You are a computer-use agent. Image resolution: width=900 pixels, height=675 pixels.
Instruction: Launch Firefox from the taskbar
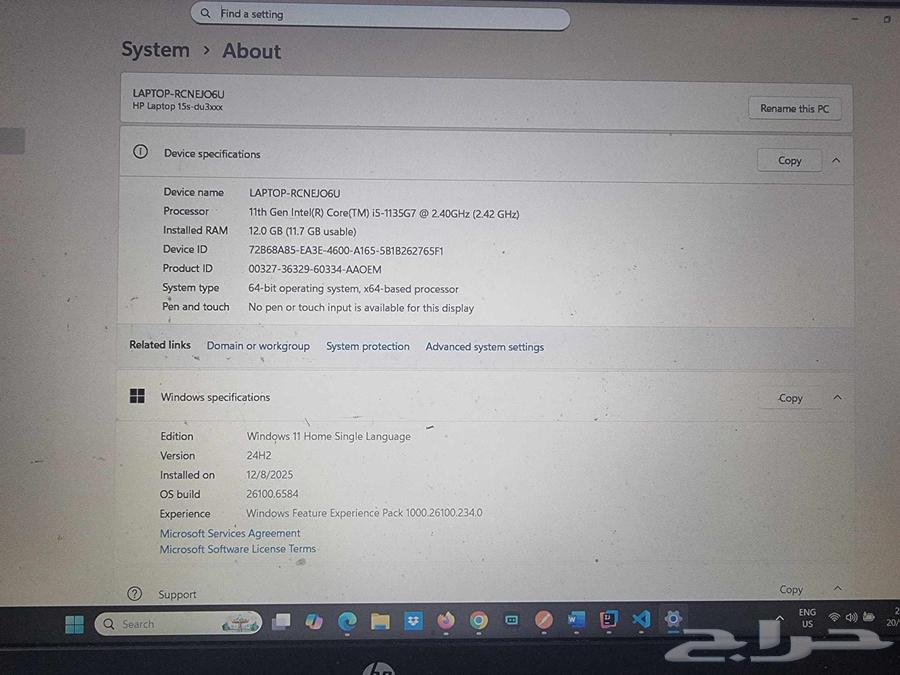(x=446, y=621)
